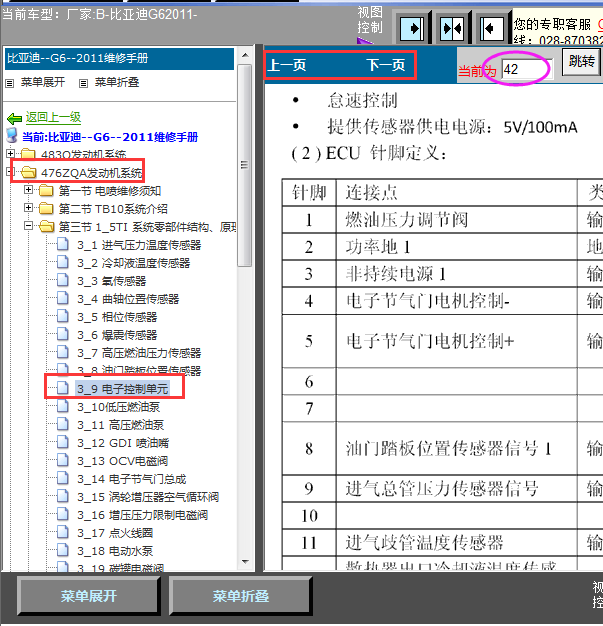603x626 pixels.
Task: Click 返回上一级 link
Action: click(x=54, y=117)
